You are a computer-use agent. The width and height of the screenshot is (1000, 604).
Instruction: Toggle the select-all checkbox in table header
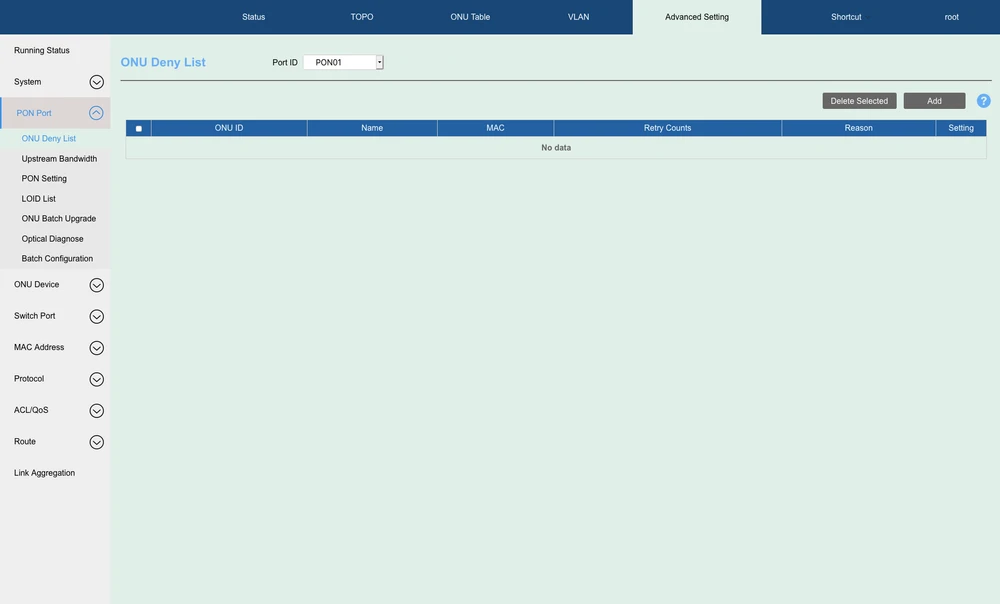point(138,129)
